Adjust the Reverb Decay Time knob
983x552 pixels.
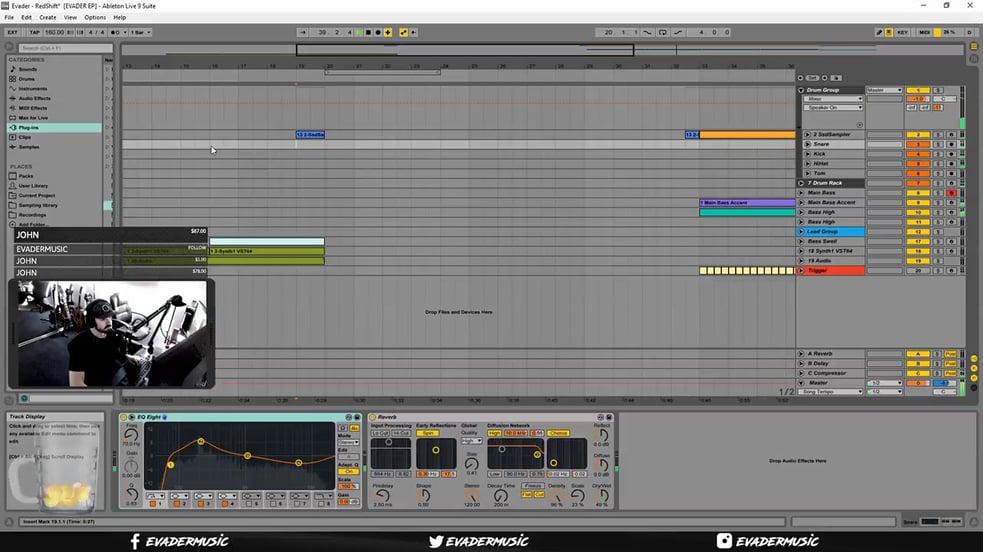coord(500,496)
